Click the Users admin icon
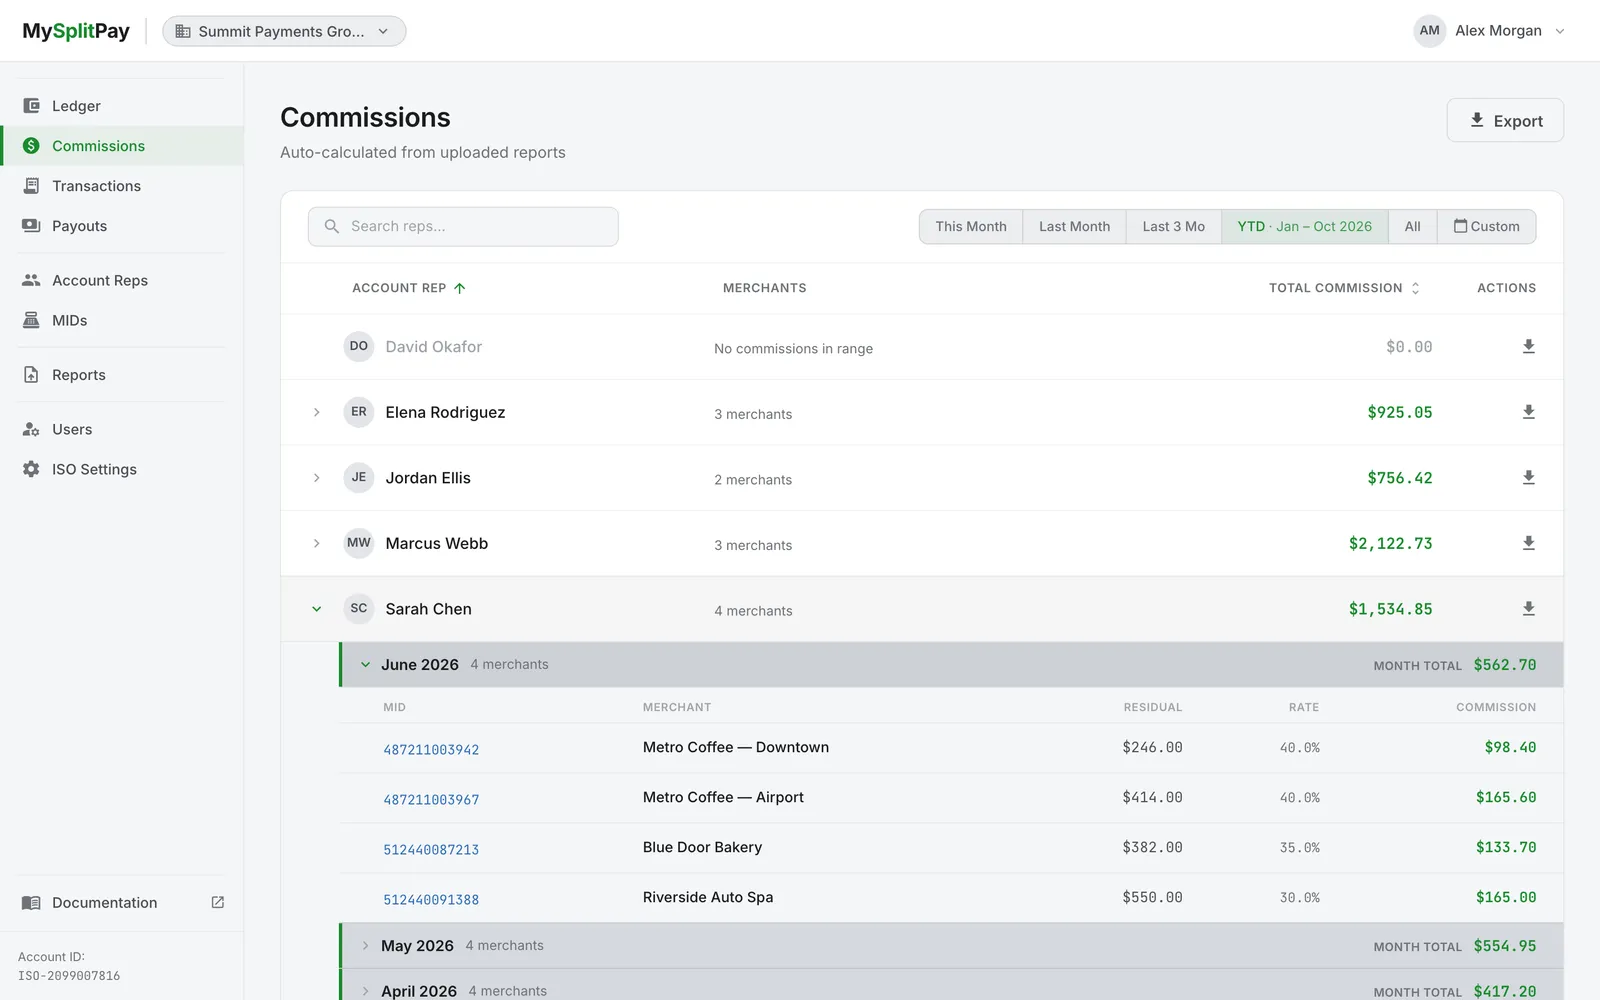 [31, 429]
